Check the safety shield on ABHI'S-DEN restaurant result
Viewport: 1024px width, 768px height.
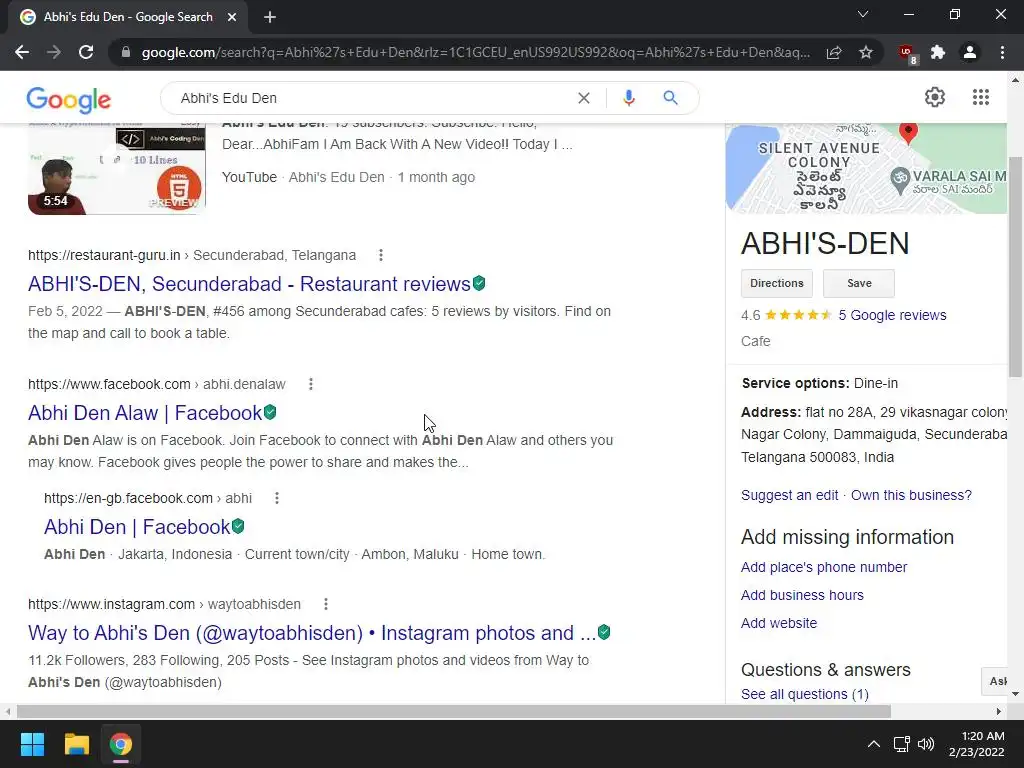(x=479, y=283)
